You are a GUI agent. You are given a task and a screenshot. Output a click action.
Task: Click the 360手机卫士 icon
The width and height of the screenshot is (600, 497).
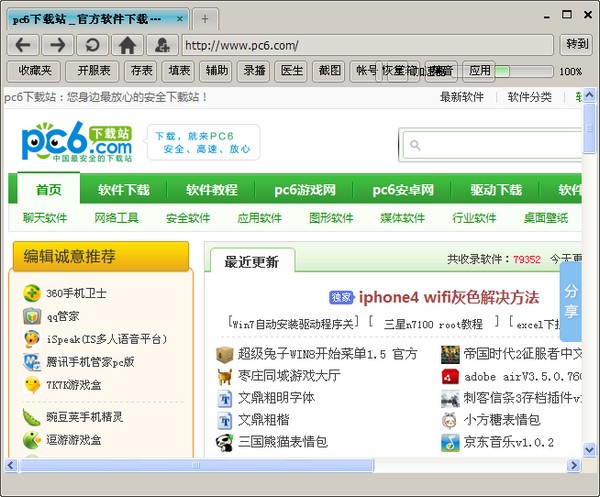[x=32, y=293]
